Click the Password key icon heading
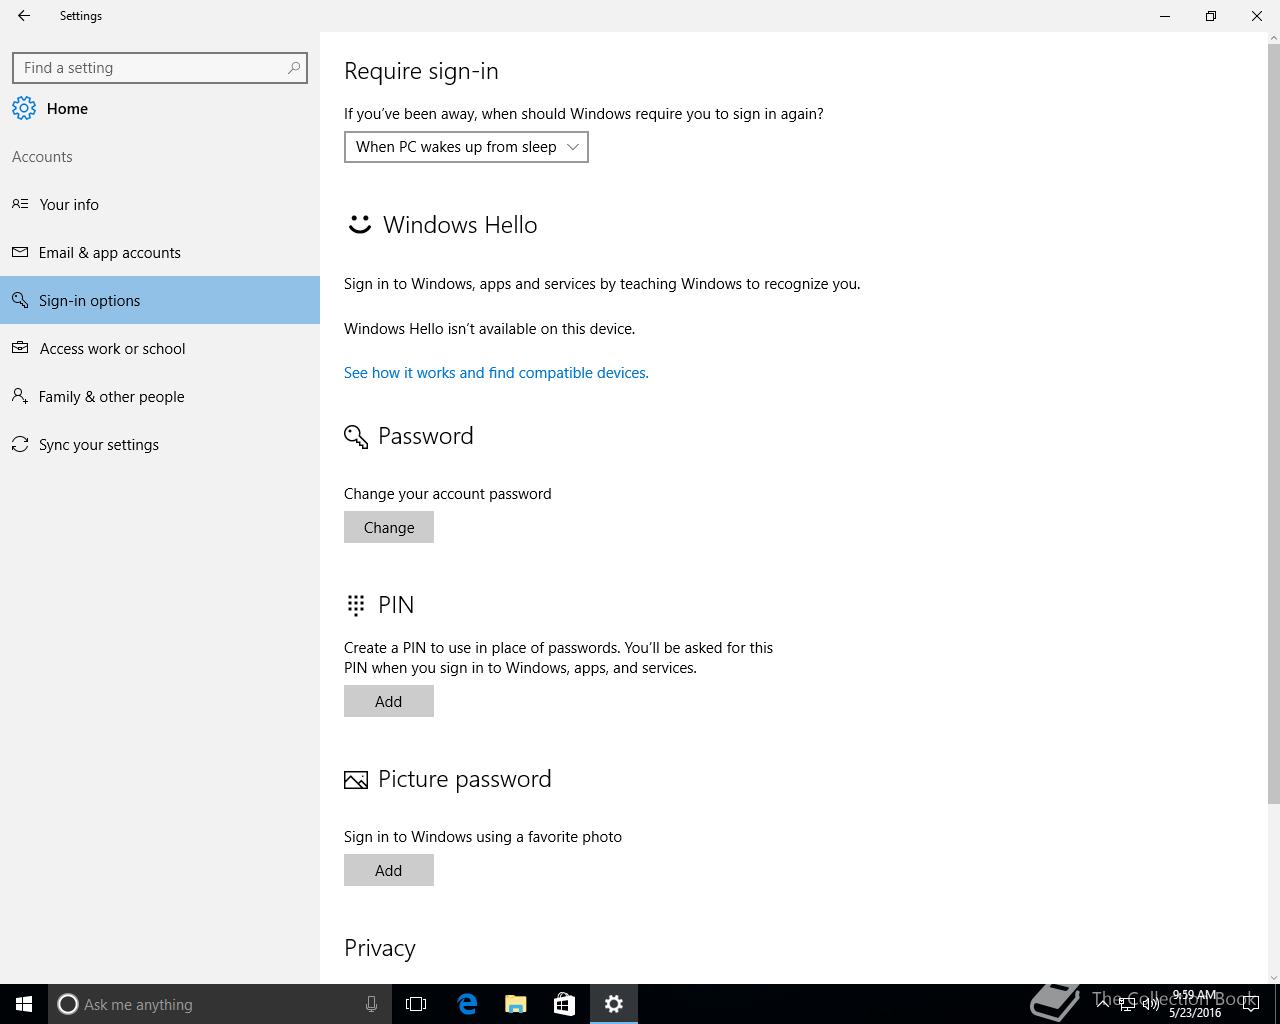This screenshot has height=1024, width=1280. (356, 437)
